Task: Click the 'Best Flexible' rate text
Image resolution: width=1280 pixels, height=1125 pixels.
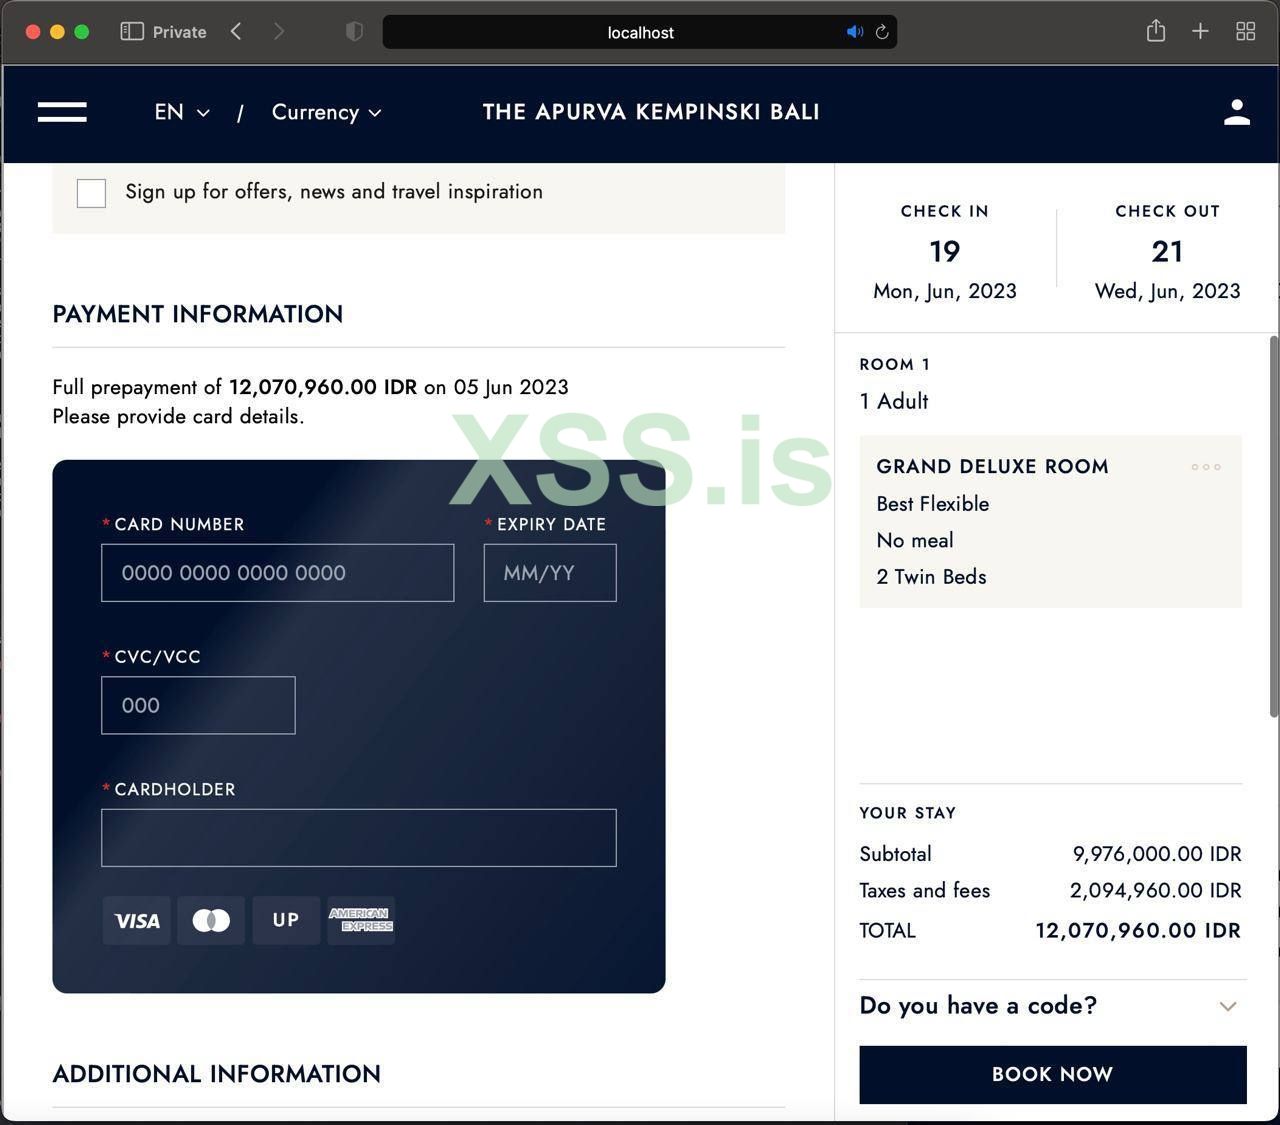Action: click(933, 504)
